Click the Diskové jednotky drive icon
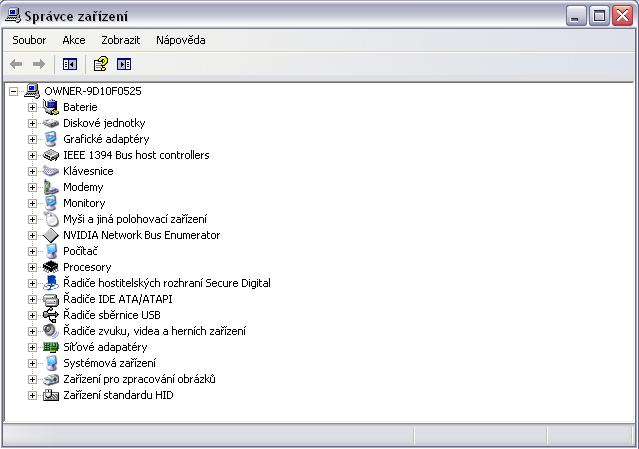The height and width of the screenshot is (449, 639). (x=51, y=123)
